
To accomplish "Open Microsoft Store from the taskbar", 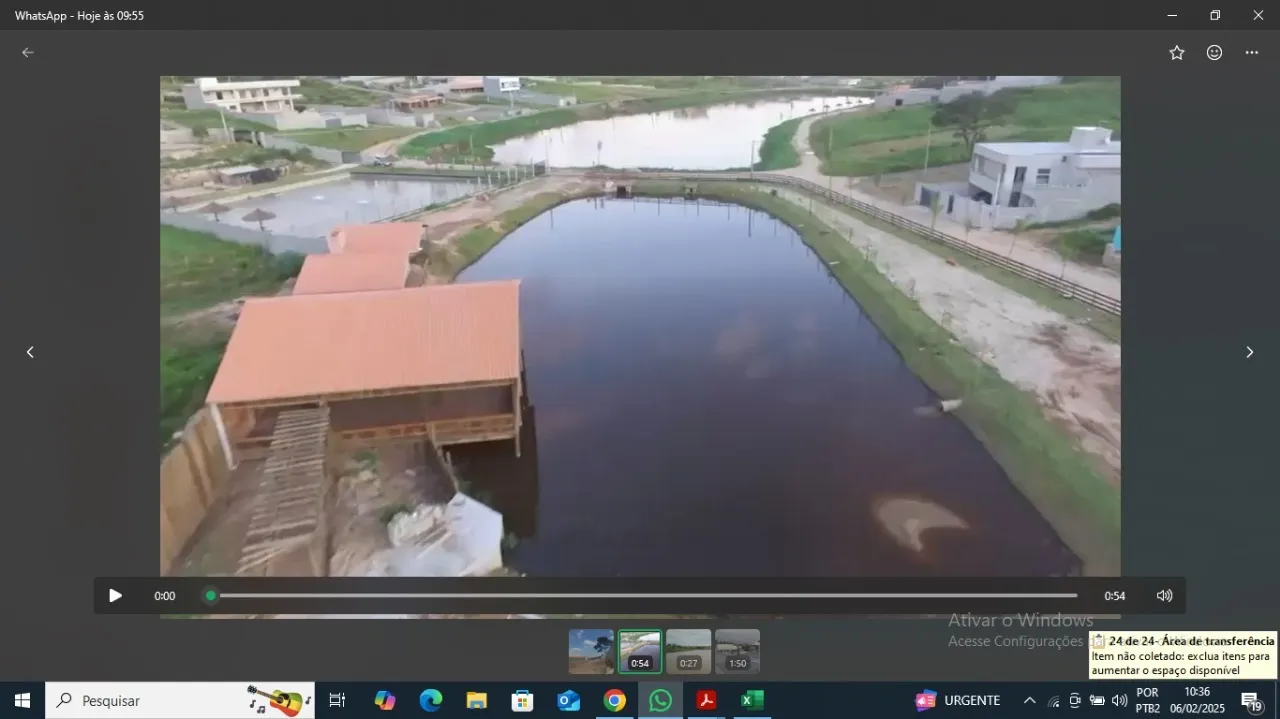I will pos(523,701).
